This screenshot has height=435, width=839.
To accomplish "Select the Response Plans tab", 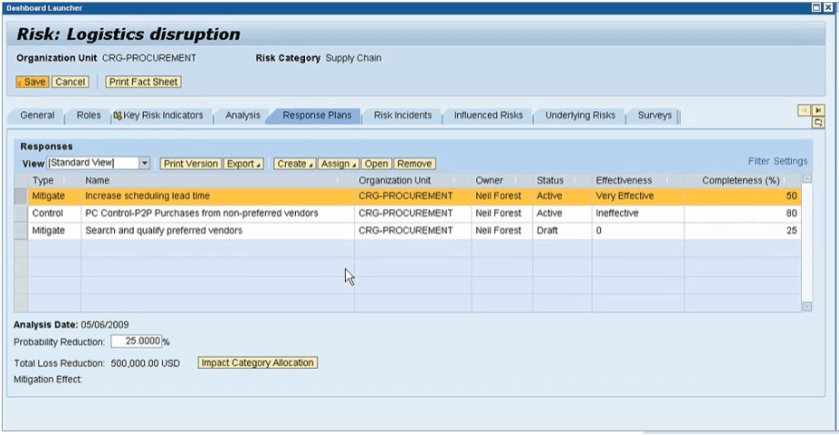I will pyautogui.click(x=317, y=116).
